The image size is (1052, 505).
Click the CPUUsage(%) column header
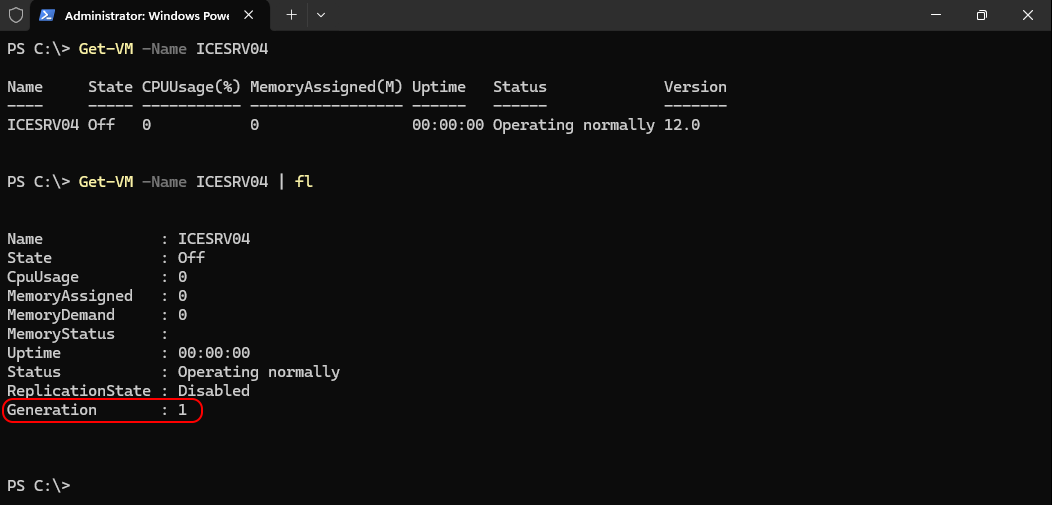pos(191,87)
